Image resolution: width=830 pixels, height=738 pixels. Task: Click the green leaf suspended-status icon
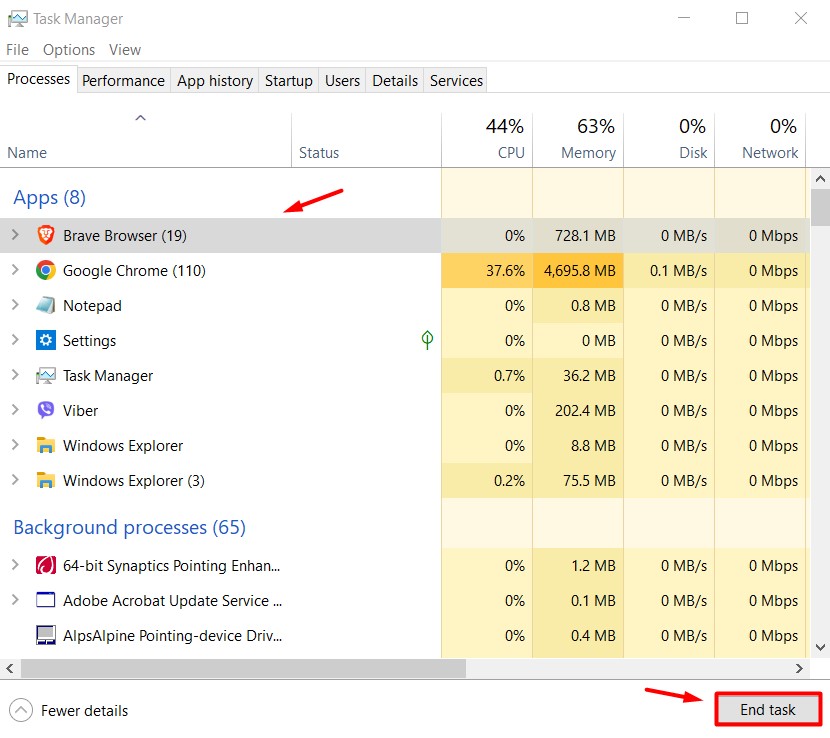coord(427,340)
